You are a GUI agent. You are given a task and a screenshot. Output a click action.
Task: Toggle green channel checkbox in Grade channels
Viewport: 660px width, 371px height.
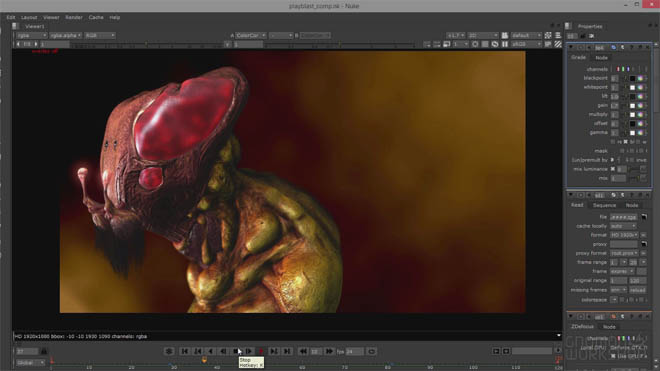click(623, 69)
